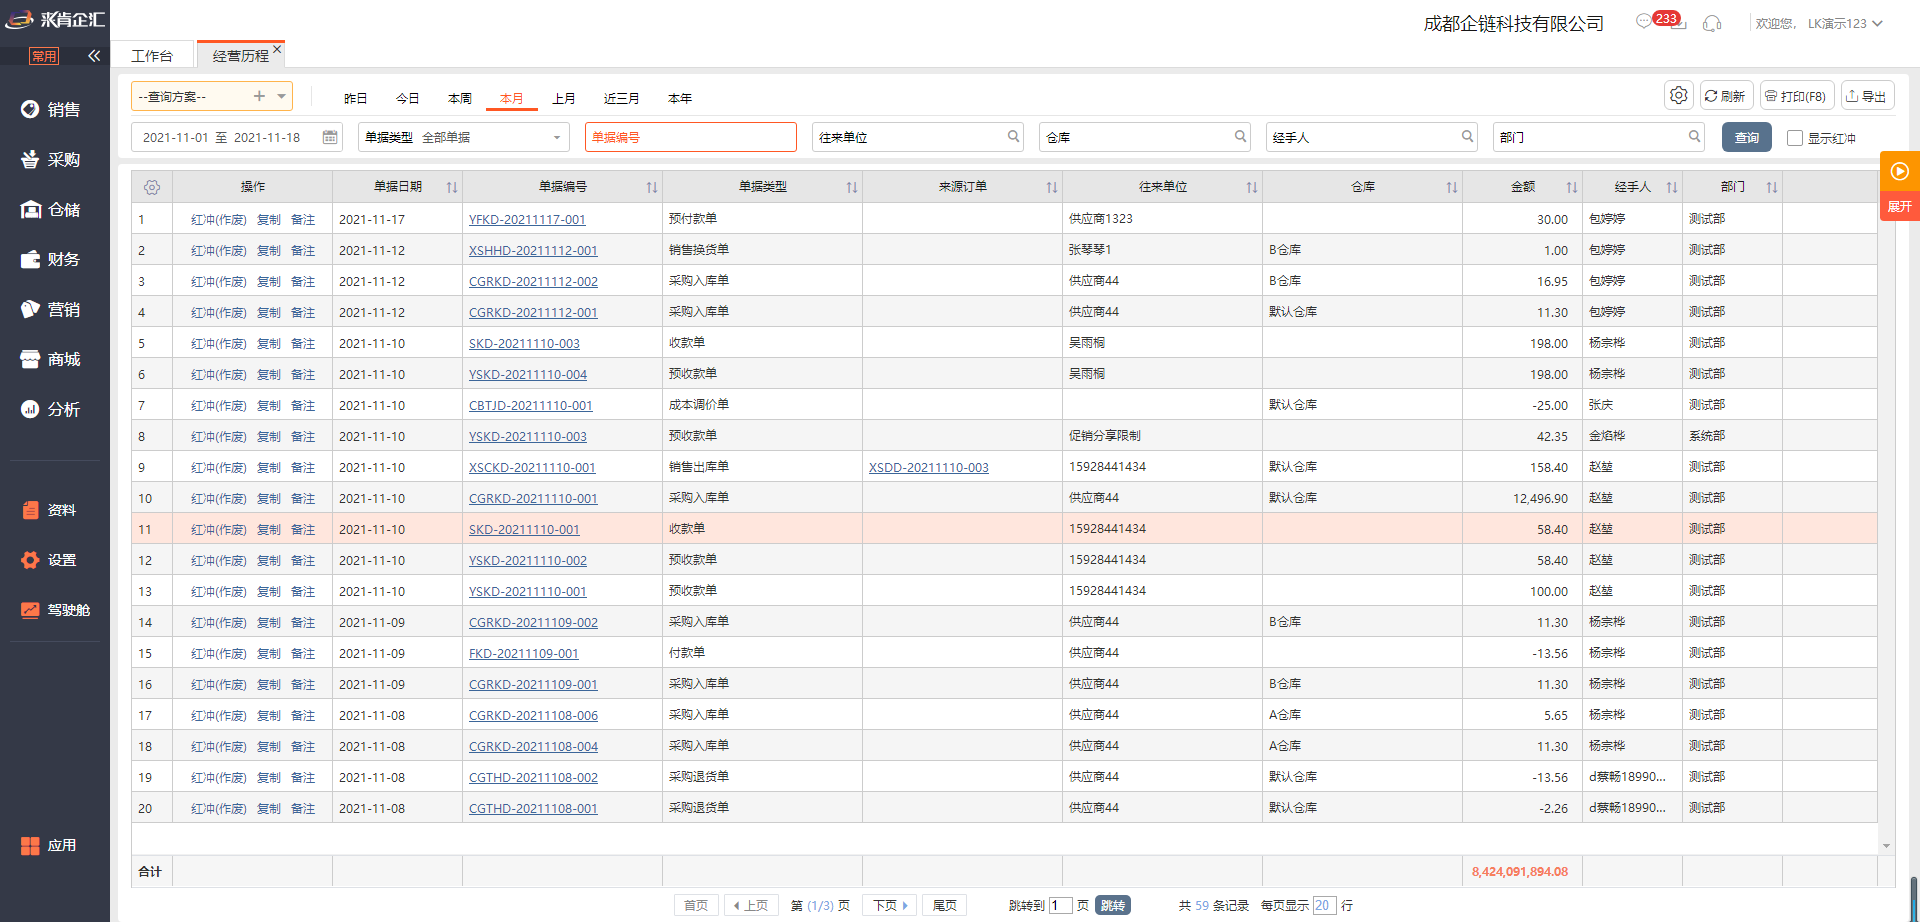This screenshot has width=1920, height=922.
Task: Select the 近三月 date filter tab
Action: click(621, 98)
